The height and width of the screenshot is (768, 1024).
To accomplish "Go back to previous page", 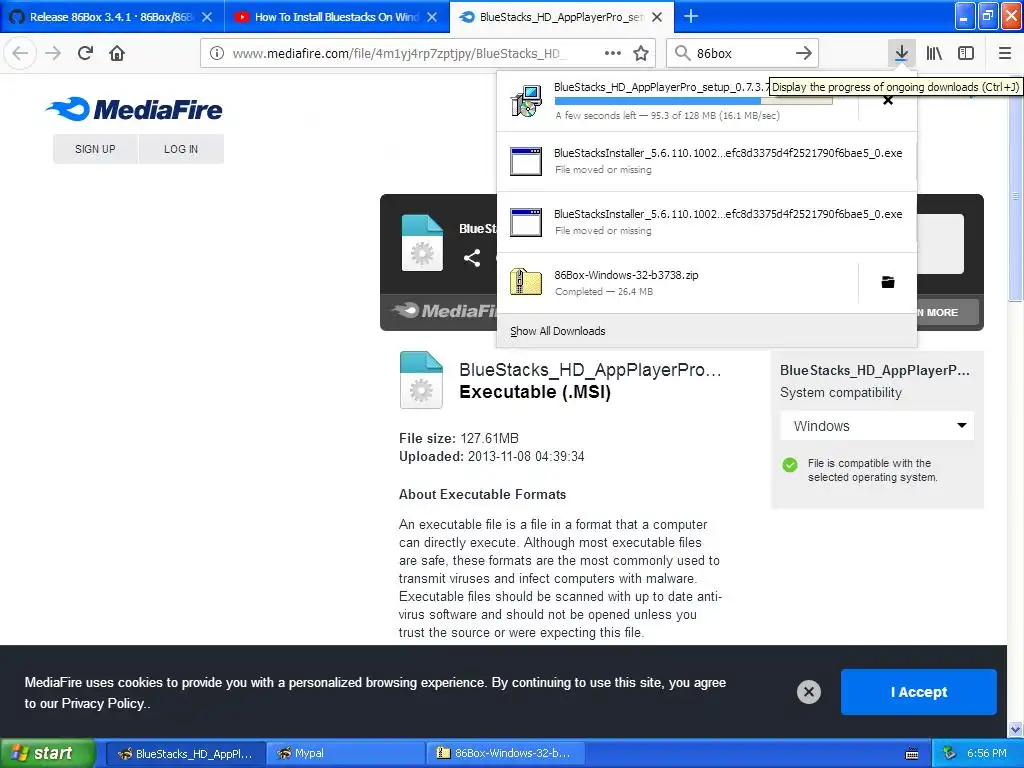I will [20, 53].
